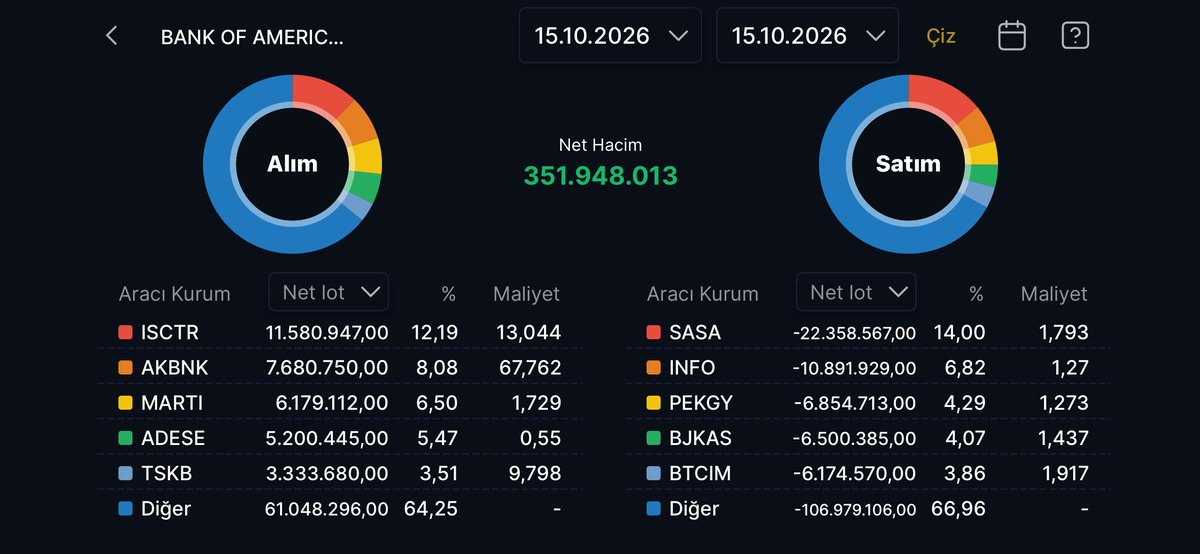Click net lot value -106.979.106,00
The image size is (1200, 554).
tap(855, 509)
